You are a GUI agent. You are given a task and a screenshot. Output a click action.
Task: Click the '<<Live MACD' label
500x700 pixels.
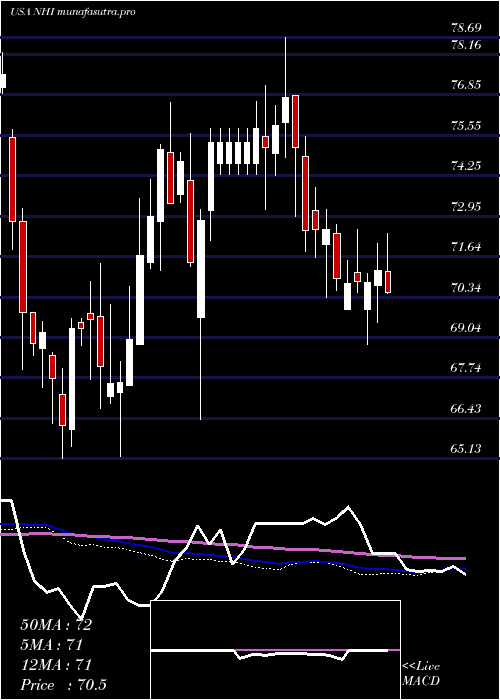(421, 674)
